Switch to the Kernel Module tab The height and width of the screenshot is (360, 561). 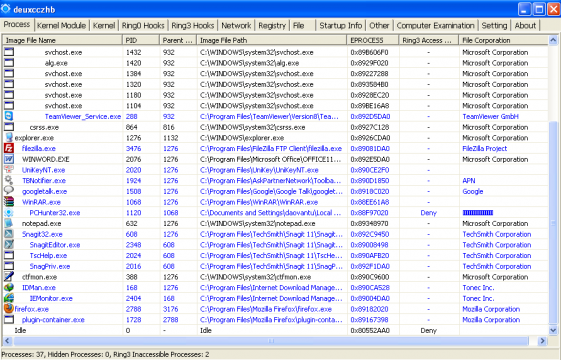point(61,26)
